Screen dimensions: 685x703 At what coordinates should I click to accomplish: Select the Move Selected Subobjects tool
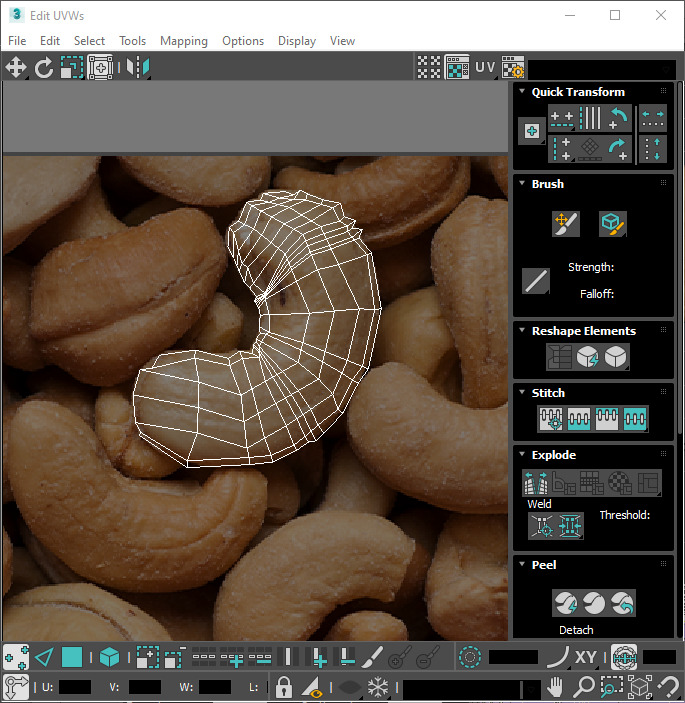coord(16,68)
